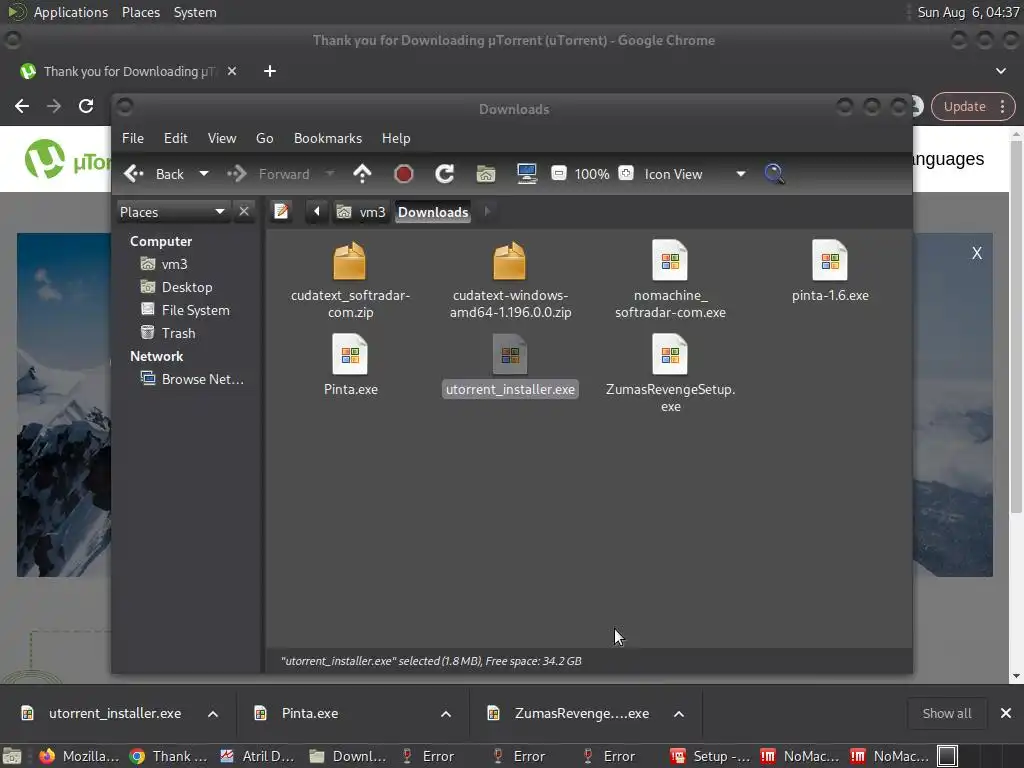This screenshot has width=1024, height=768.
Task: Select Trash in the sidebar
Action: 168,333
